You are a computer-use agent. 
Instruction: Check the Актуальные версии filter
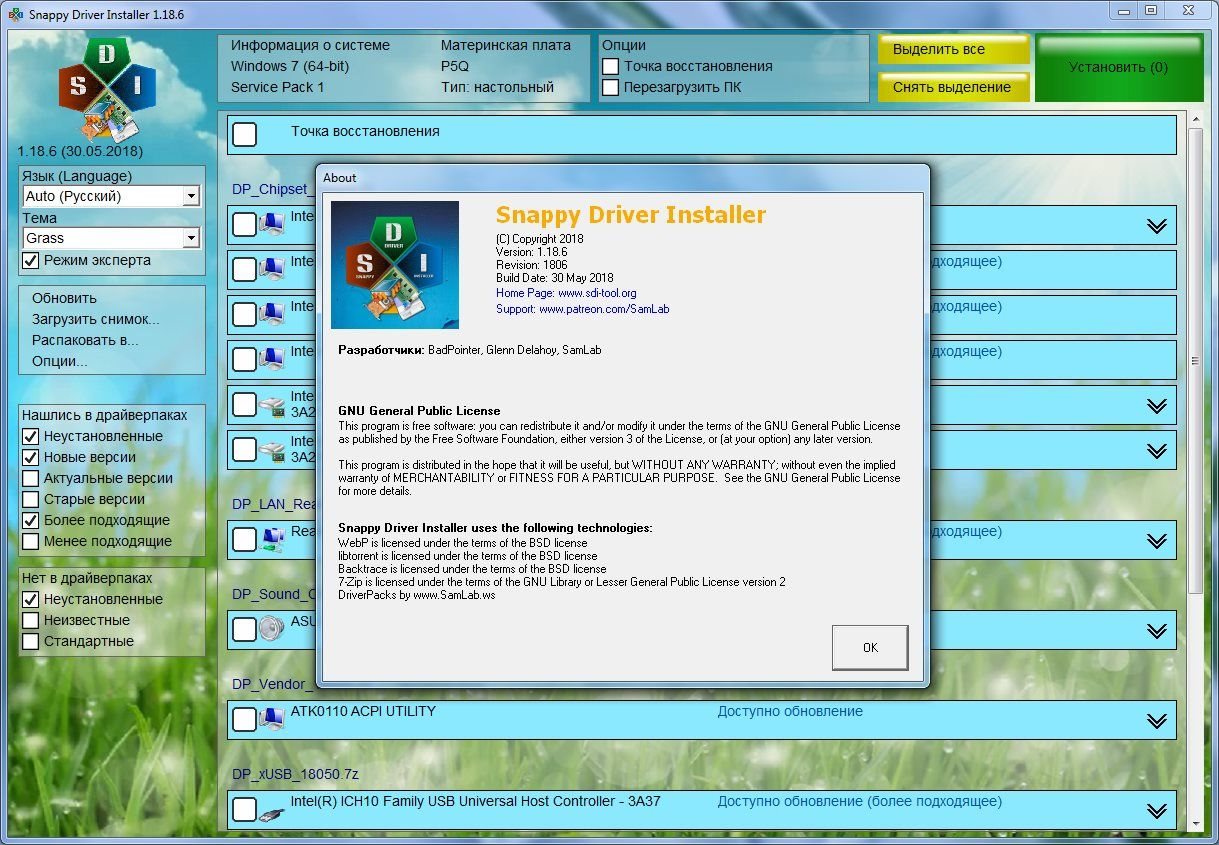click(x=31, y=478)
